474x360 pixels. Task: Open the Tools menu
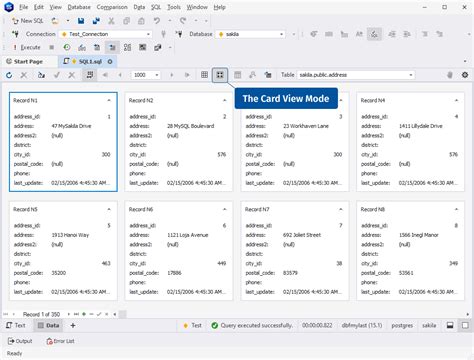[x=174, y=7]
